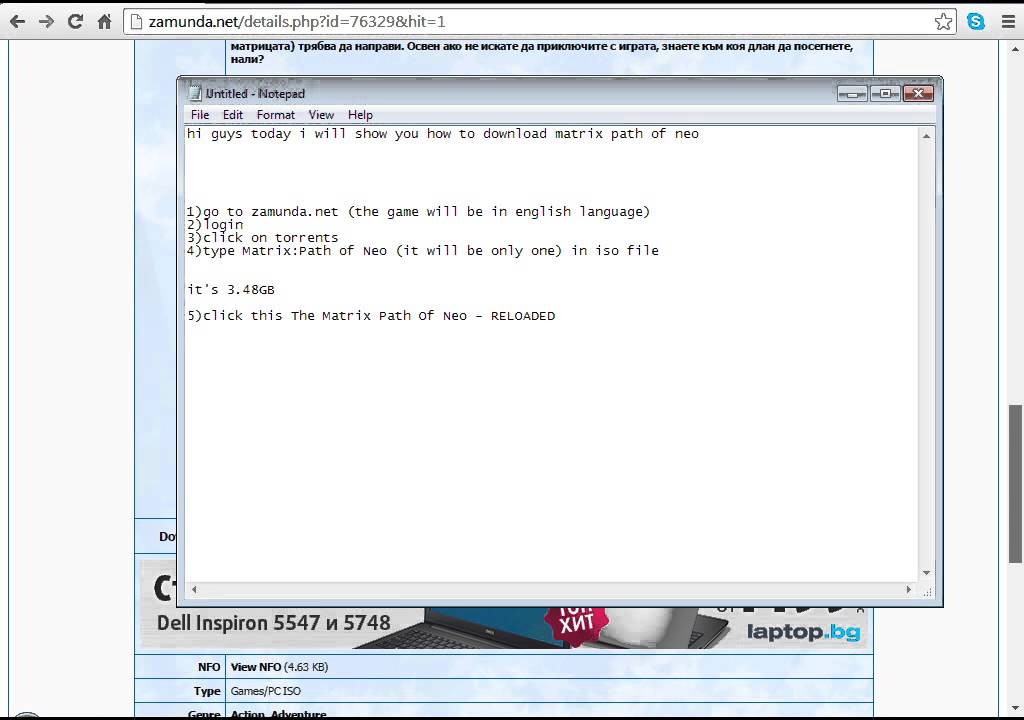Click the browser page scrollbar thumb
Screen dimensions: 1024x720
pyautogui.click(x=1015, y=483)
